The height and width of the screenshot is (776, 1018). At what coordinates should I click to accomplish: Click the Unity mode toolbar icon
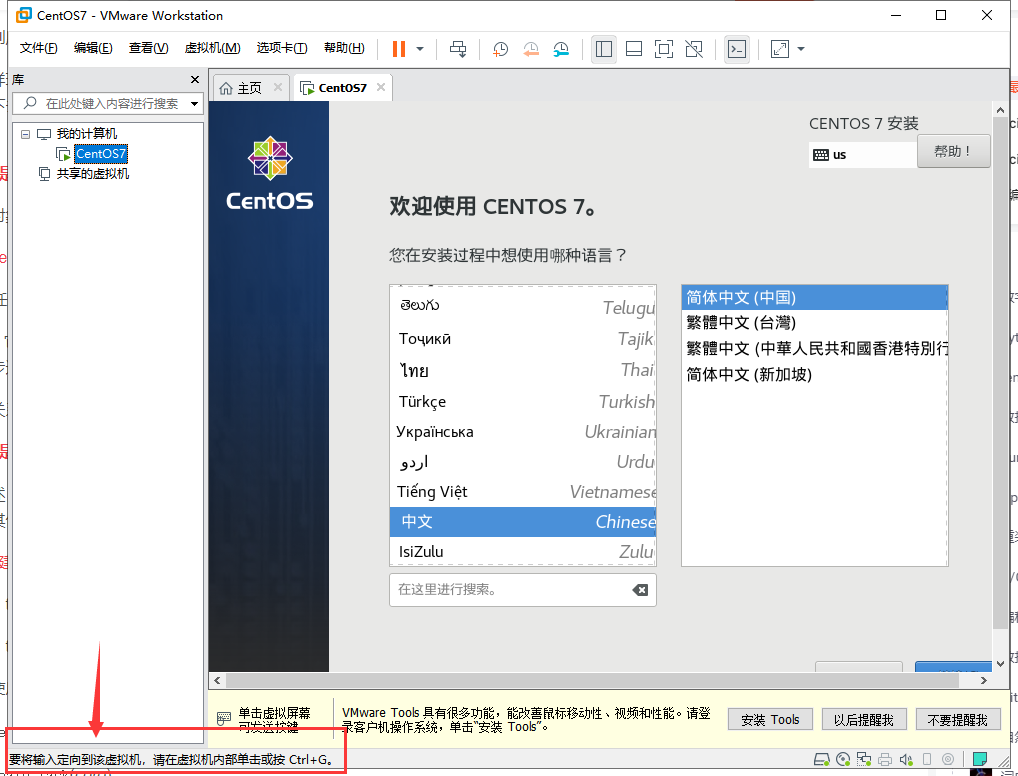(694, 49)
